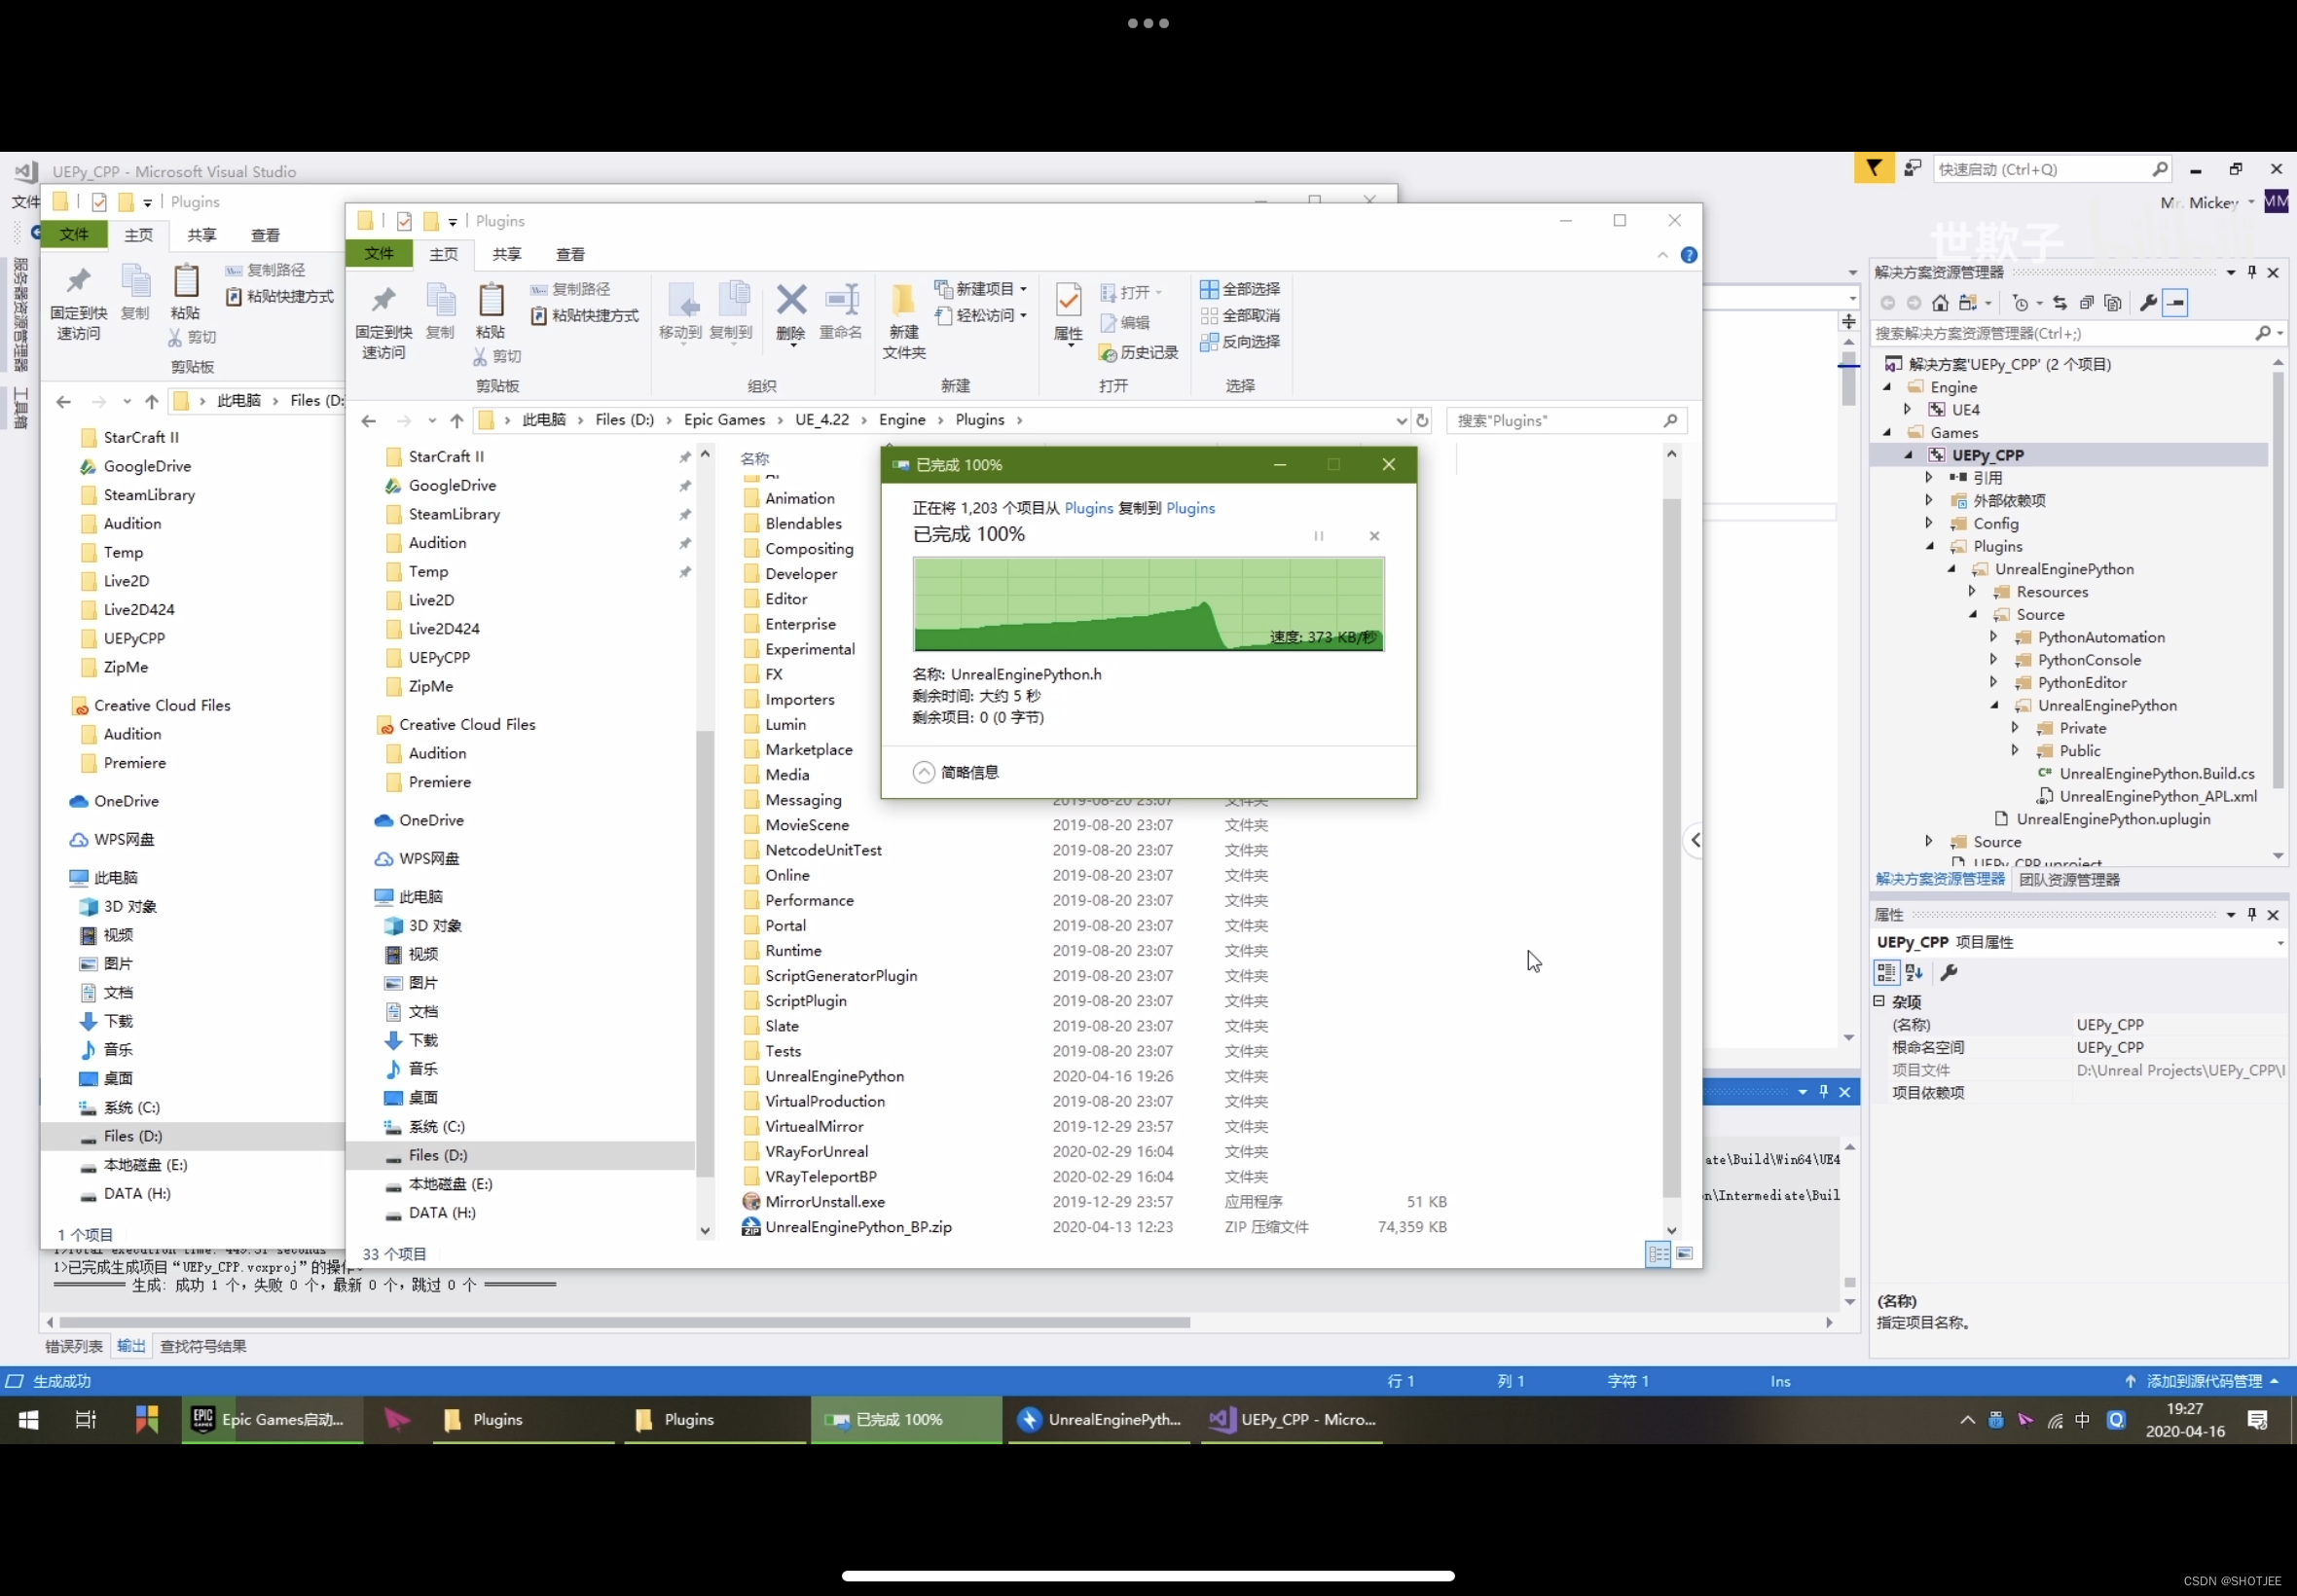The image size is (2297, 1596).
Task: Click 全部取消 in ribbon
Action: point(1240,316)
